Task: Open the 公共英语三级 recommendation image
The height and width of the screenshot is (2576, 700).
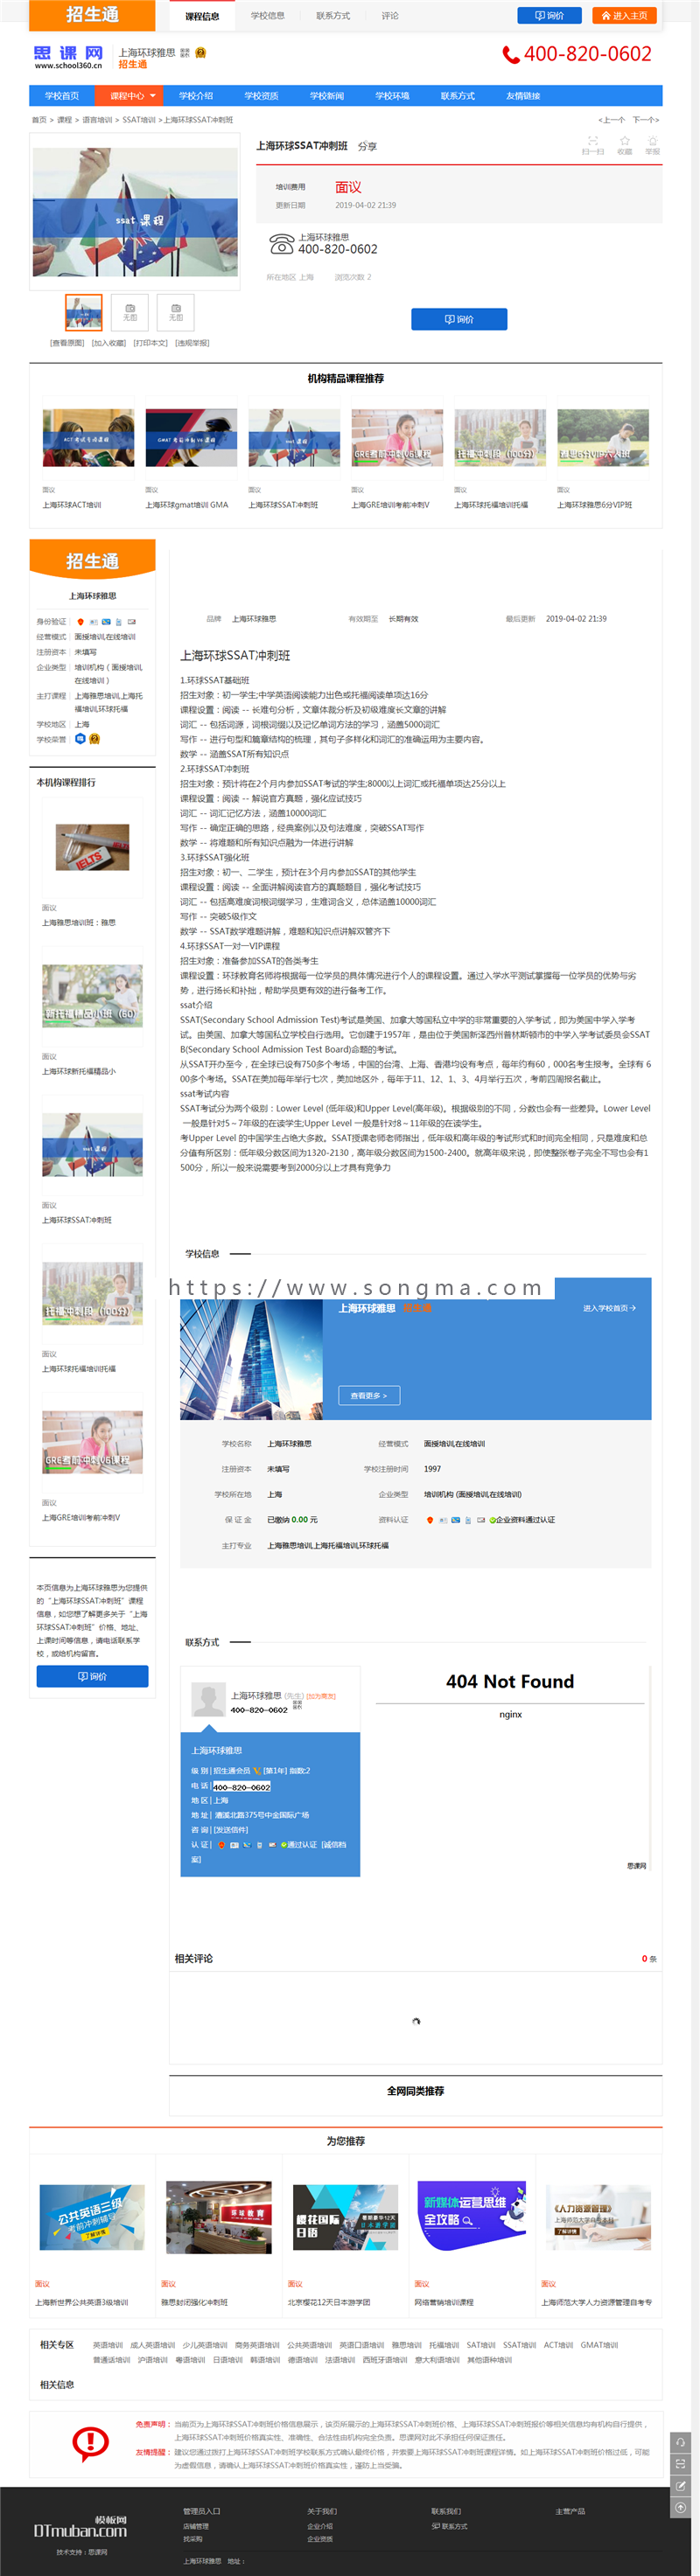Action: pos(92,2218)
